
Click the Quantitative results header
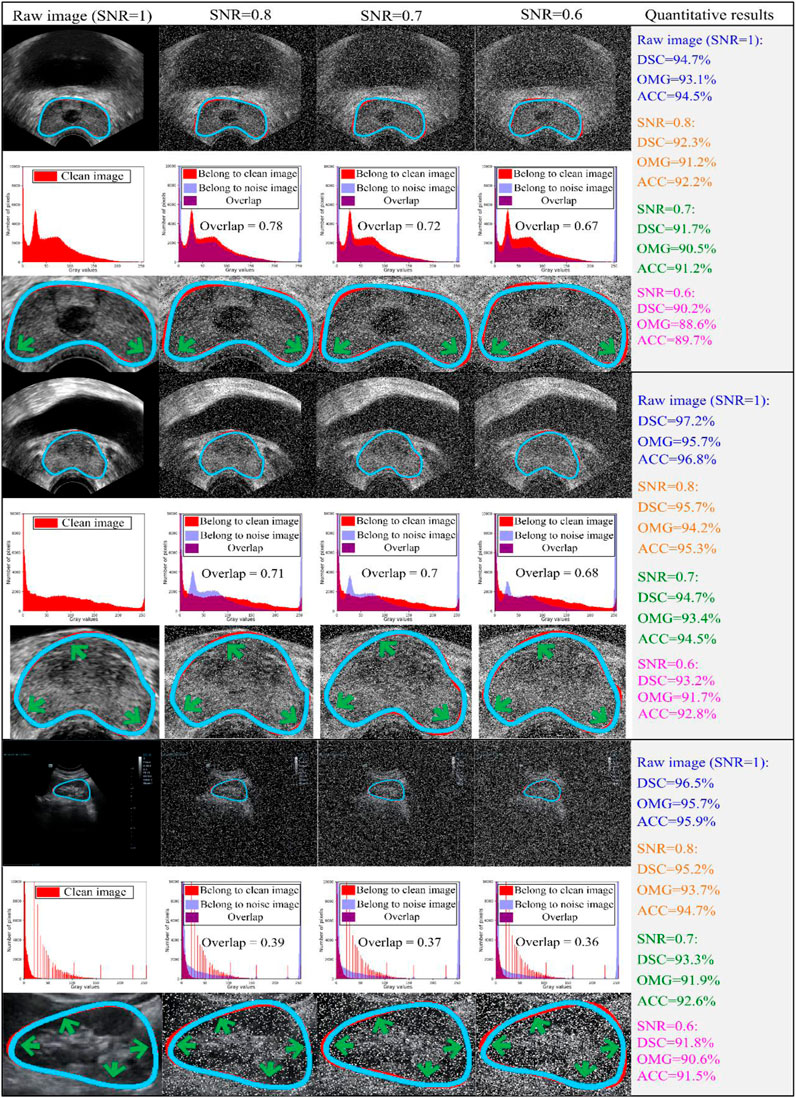(709, 14)
